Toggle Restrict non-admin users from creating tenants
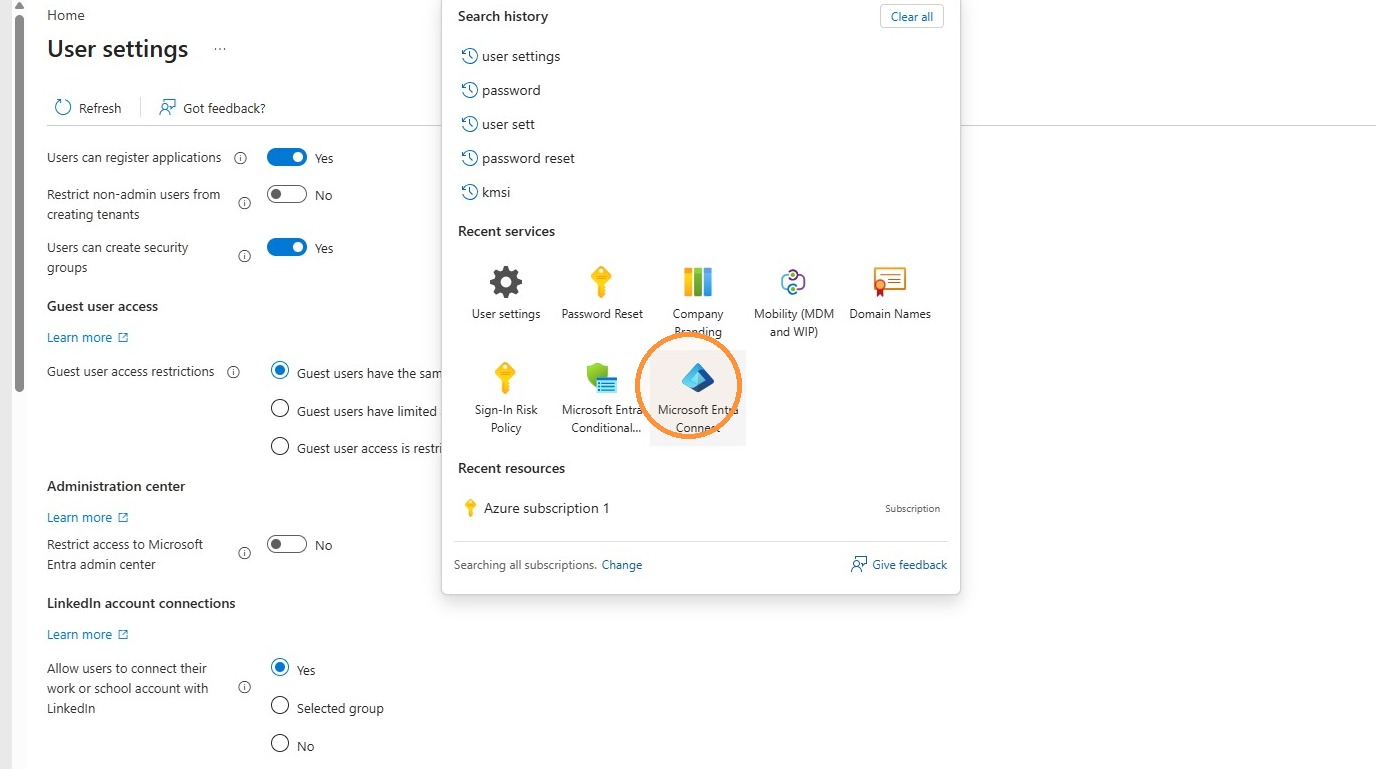 point(287,194)
